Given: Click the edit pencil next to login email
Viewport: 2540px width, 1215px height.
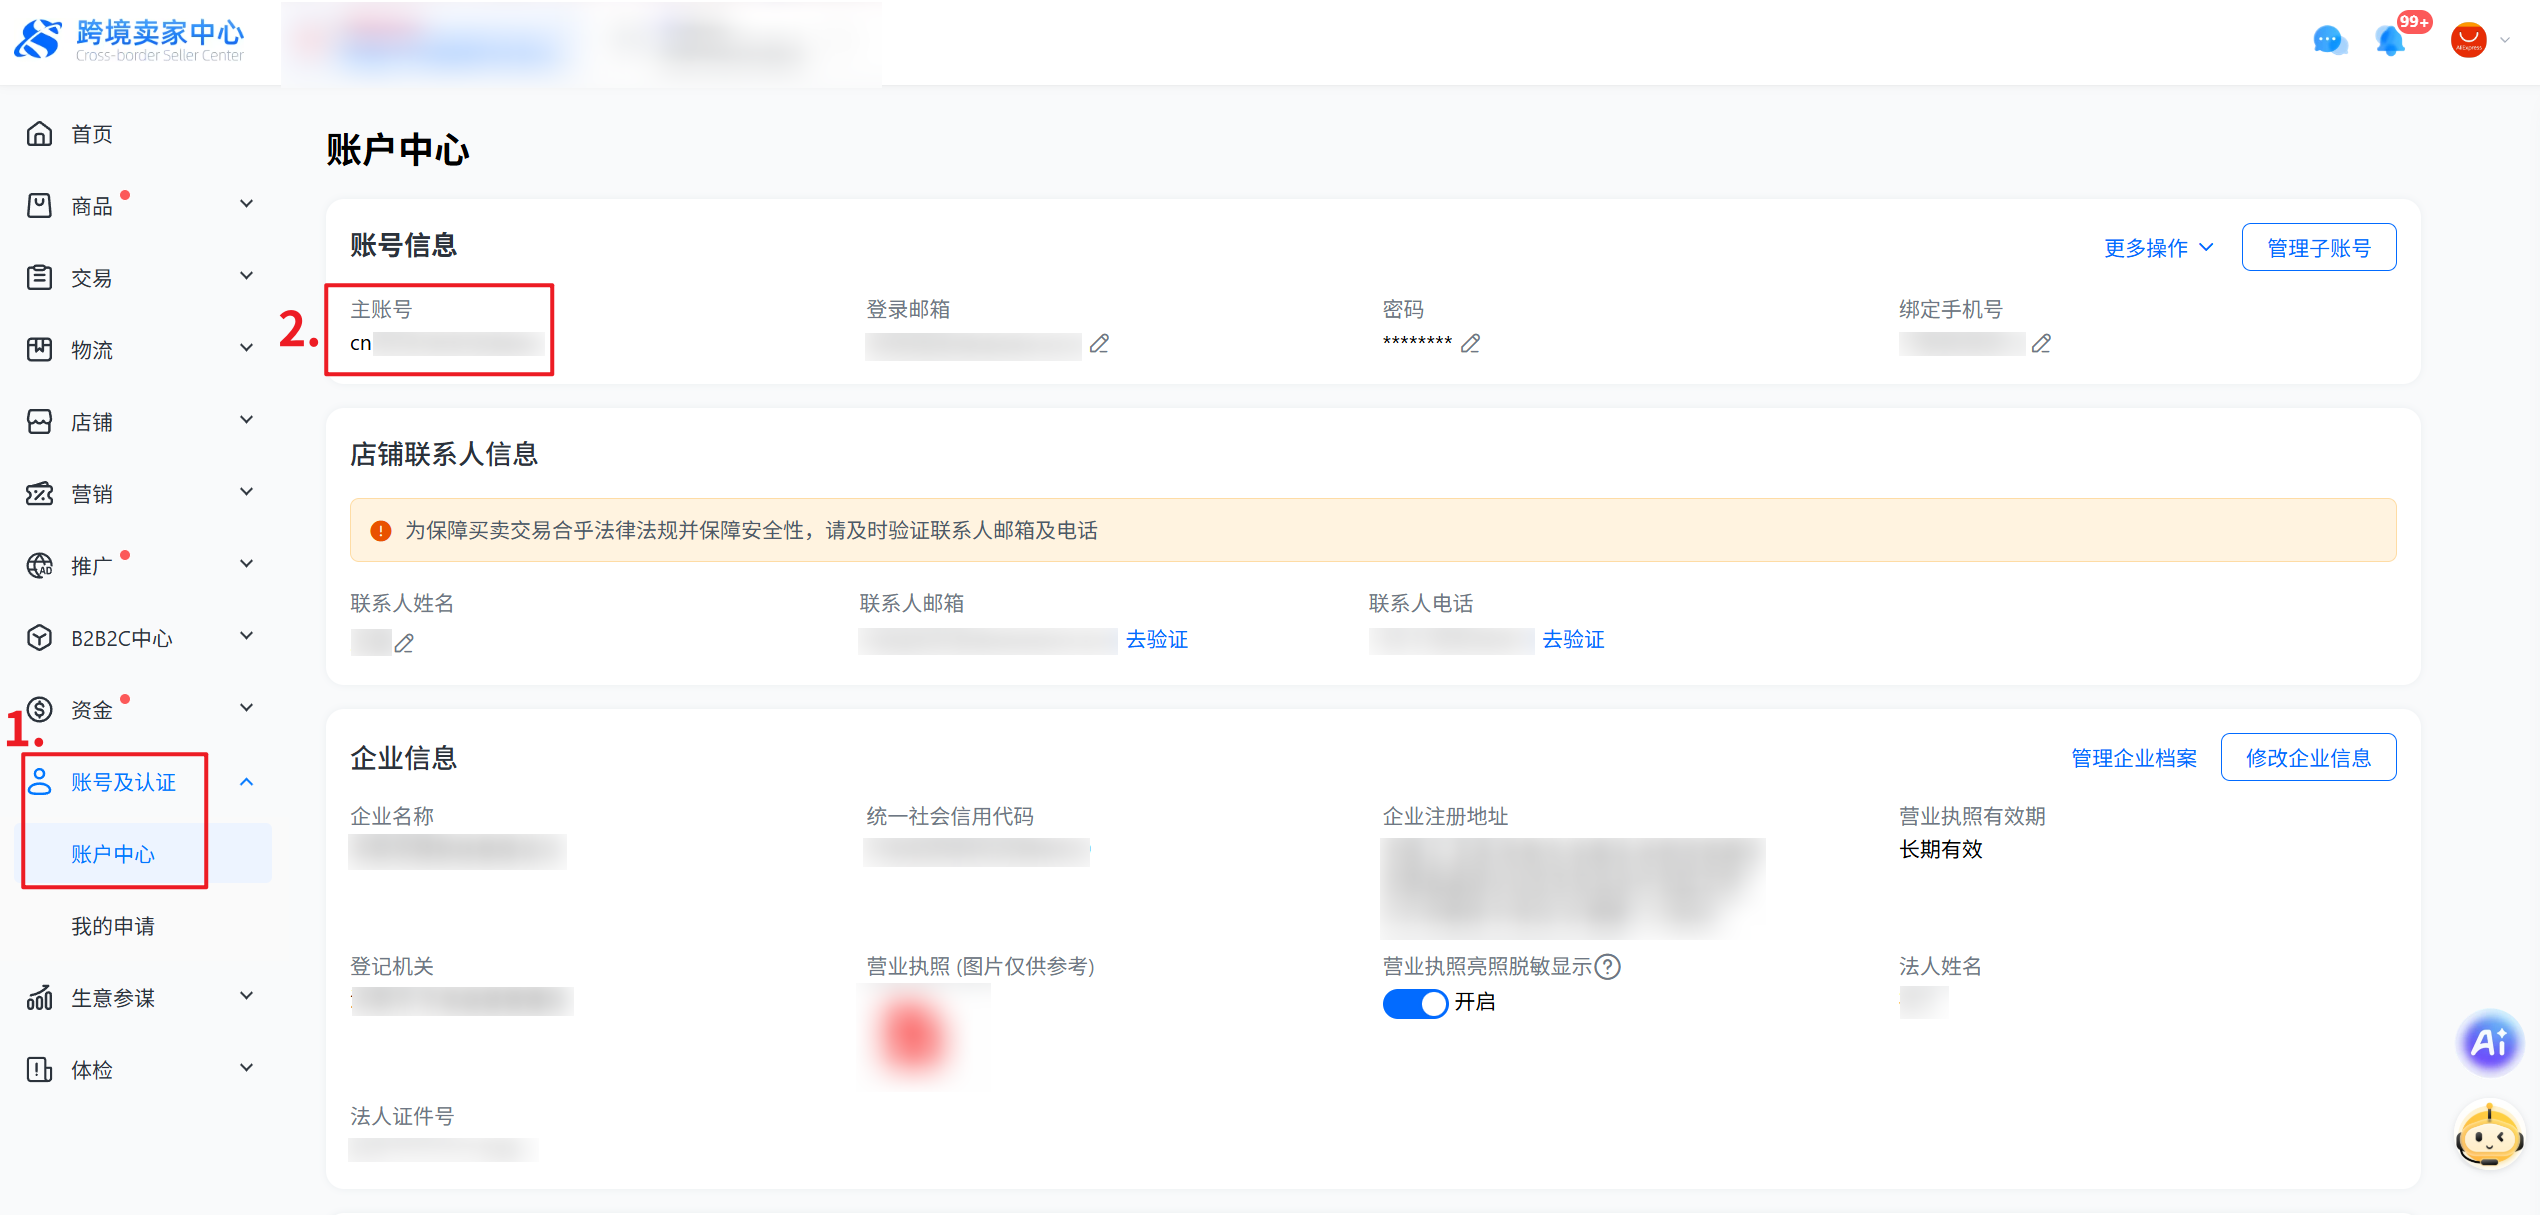Looking at the screenshot, I should coord(1099,344).
